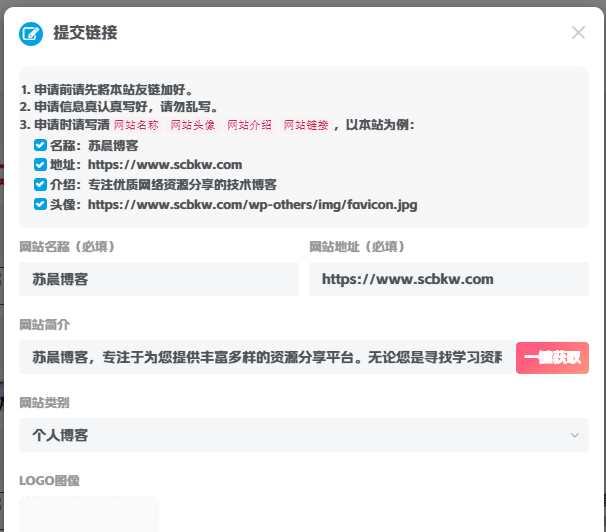Click the 网站链接 red tag
Viewport: 606px width, 532px height.
click(x=306, y=125)
